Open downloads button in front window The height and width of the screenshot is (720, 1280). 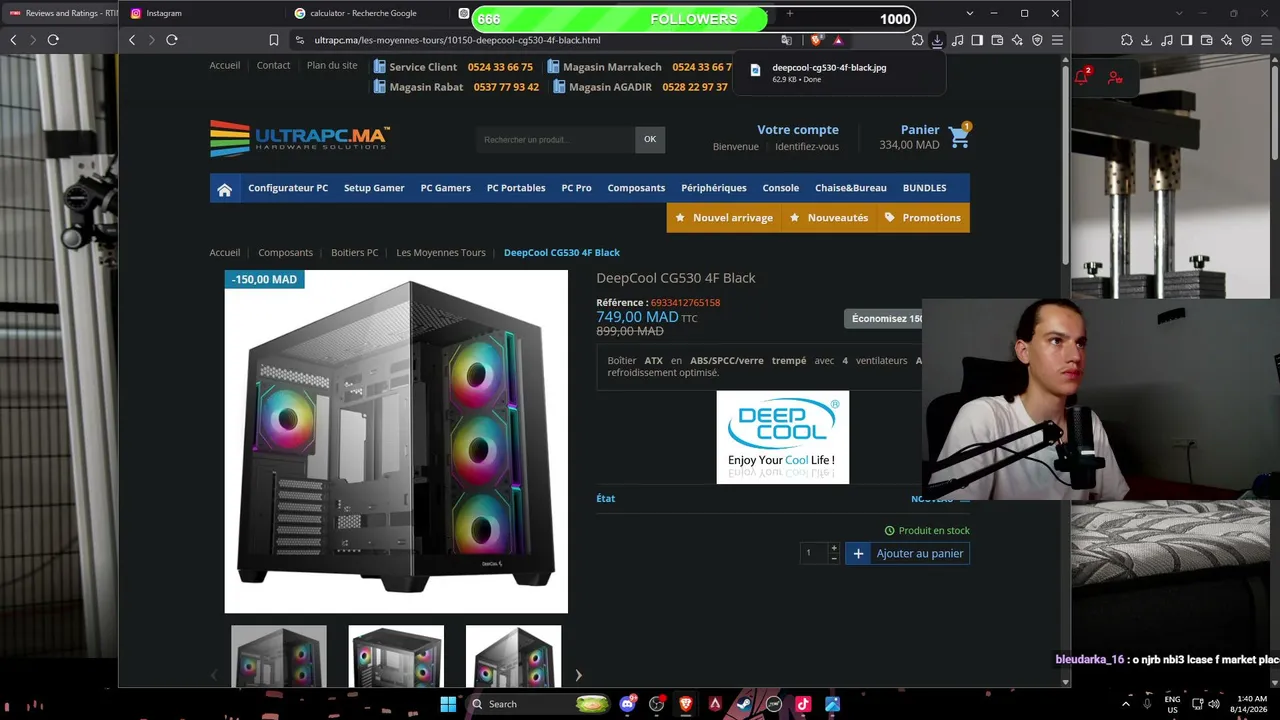pyautogui.click(x=937, y=40)
